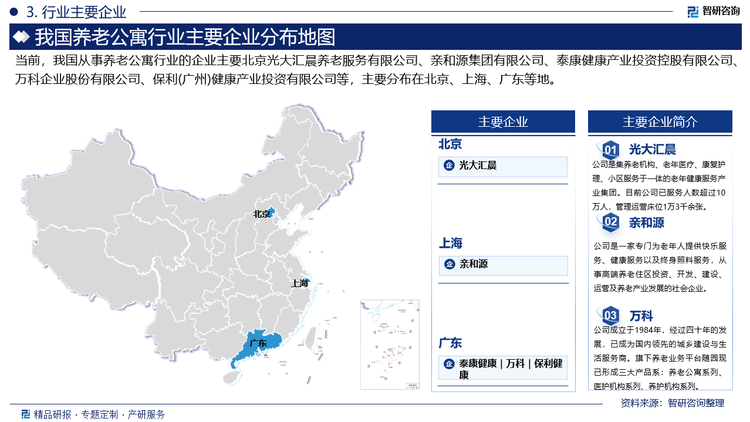Click the 01 hexagon badge
The image size is (750, 422).
pyautogui.click(x=610, y=150)
